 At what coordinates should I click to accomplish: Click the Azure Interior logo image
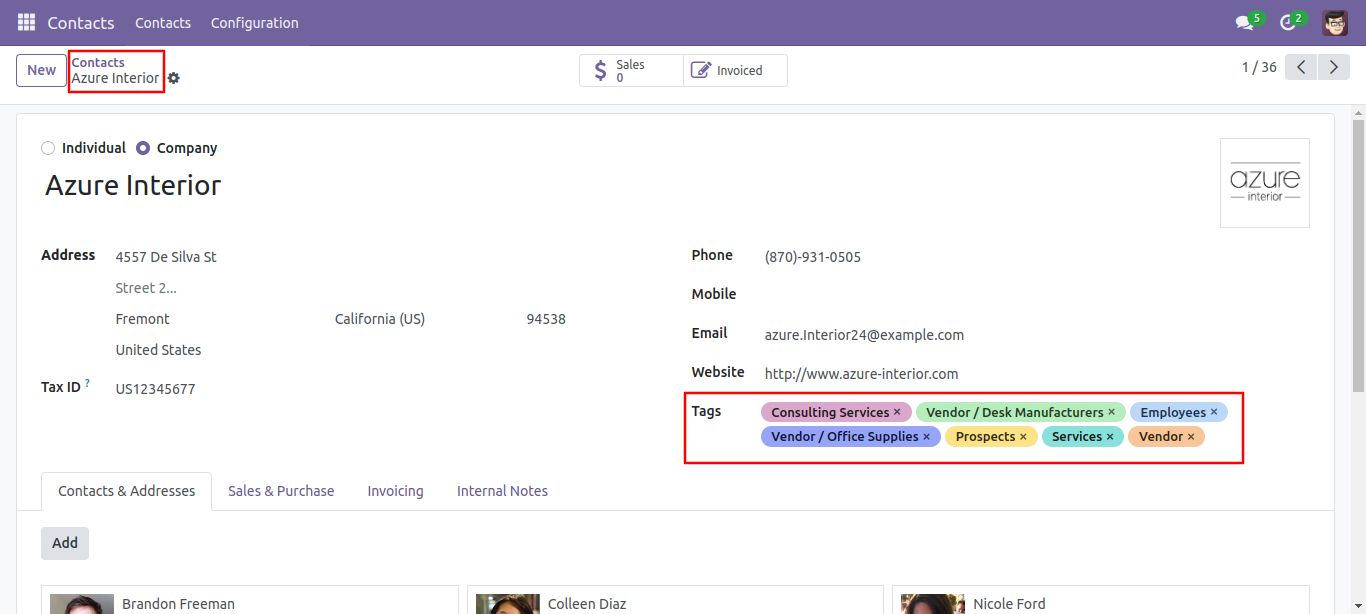click(x=1265, y=183)
